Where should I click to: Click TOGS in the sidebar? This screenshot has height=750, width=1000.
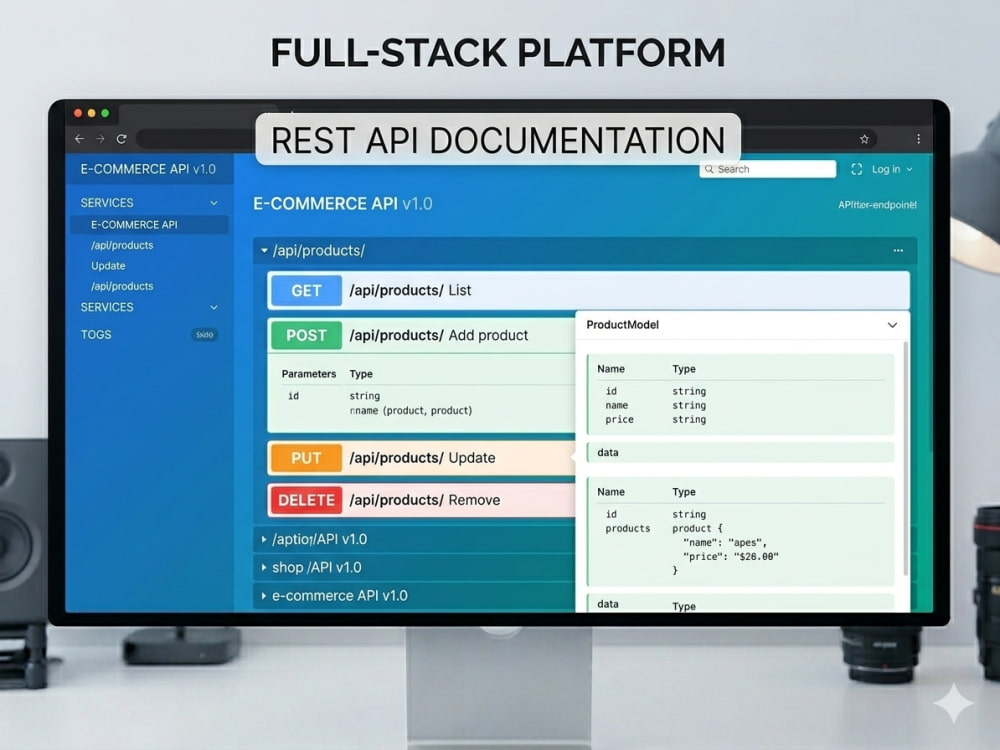96,334
